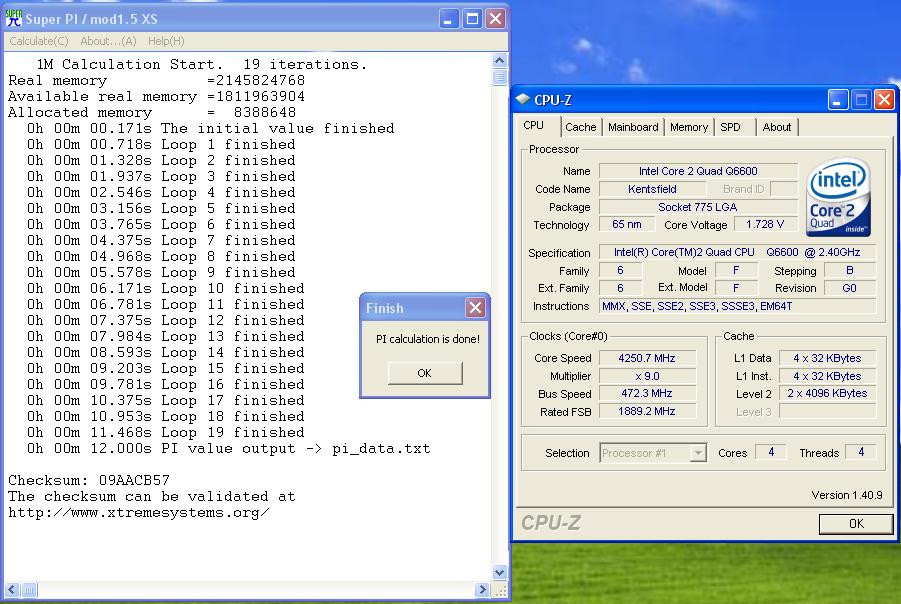
Task: Click the Technology value 65 nm
Action: pyautogui.click(x=626, y=225)
